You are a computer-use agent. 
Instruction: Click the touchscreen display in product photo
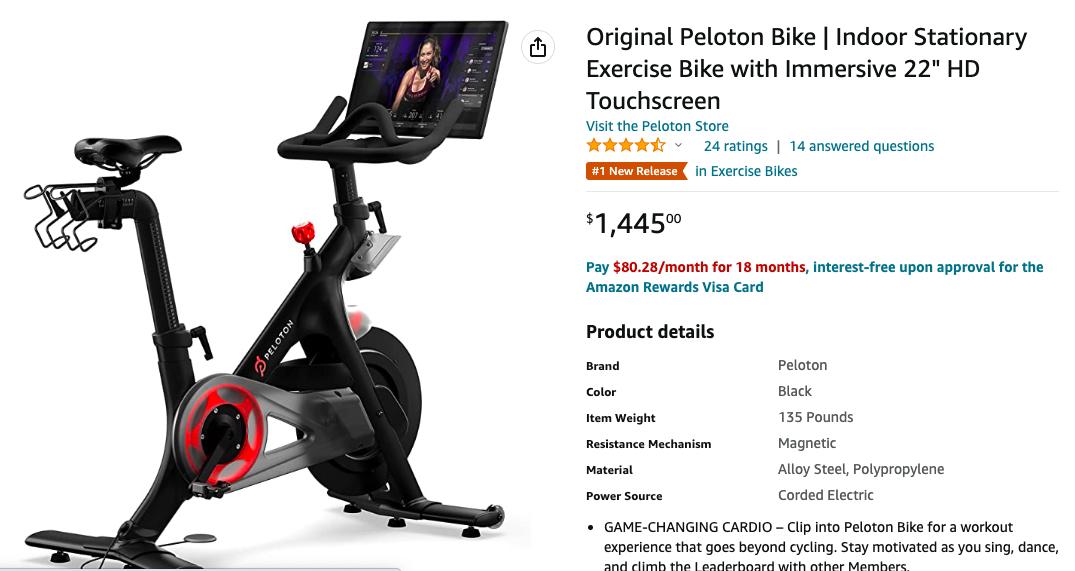coord(428,77)
